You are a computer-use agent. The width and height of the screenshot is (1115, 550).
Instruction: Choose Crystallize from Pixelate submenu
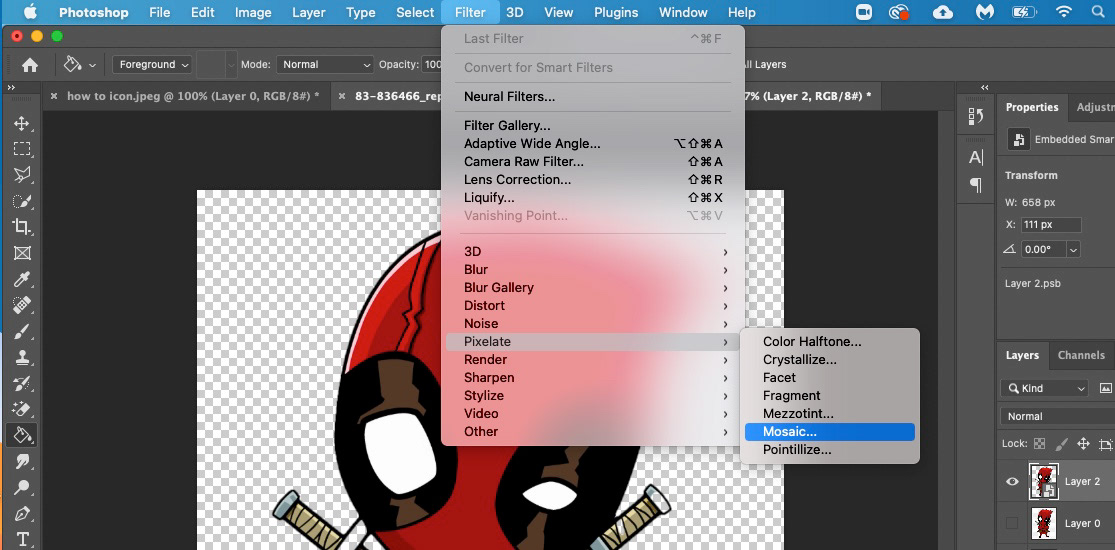[x=830, y=360]
